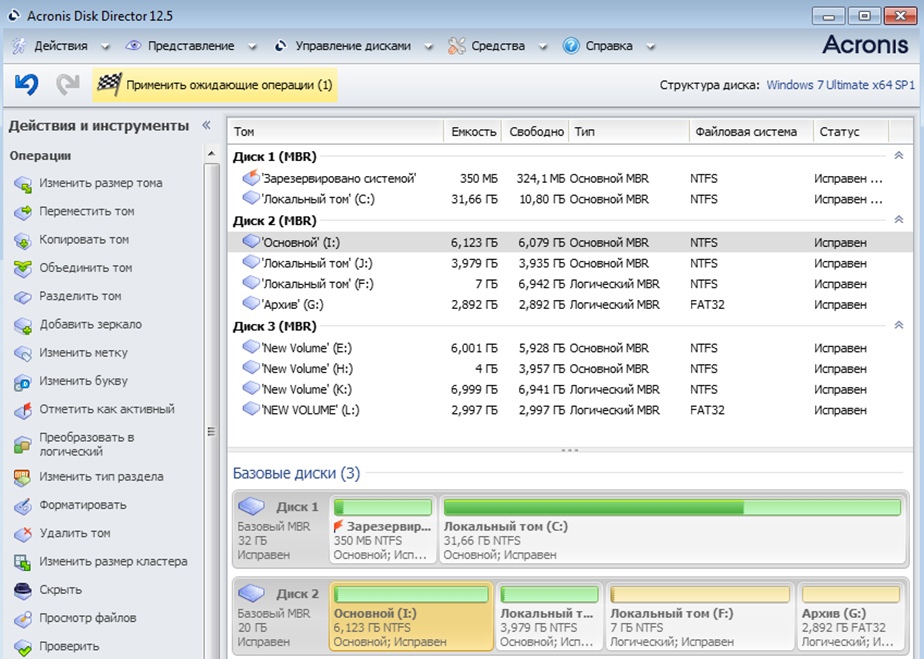Image resolution: width=924 pixels, height=659 pixels.
Task: Select the 'New Volume' (H:) row
Action: pyautogui.click(x=569, y=368)
